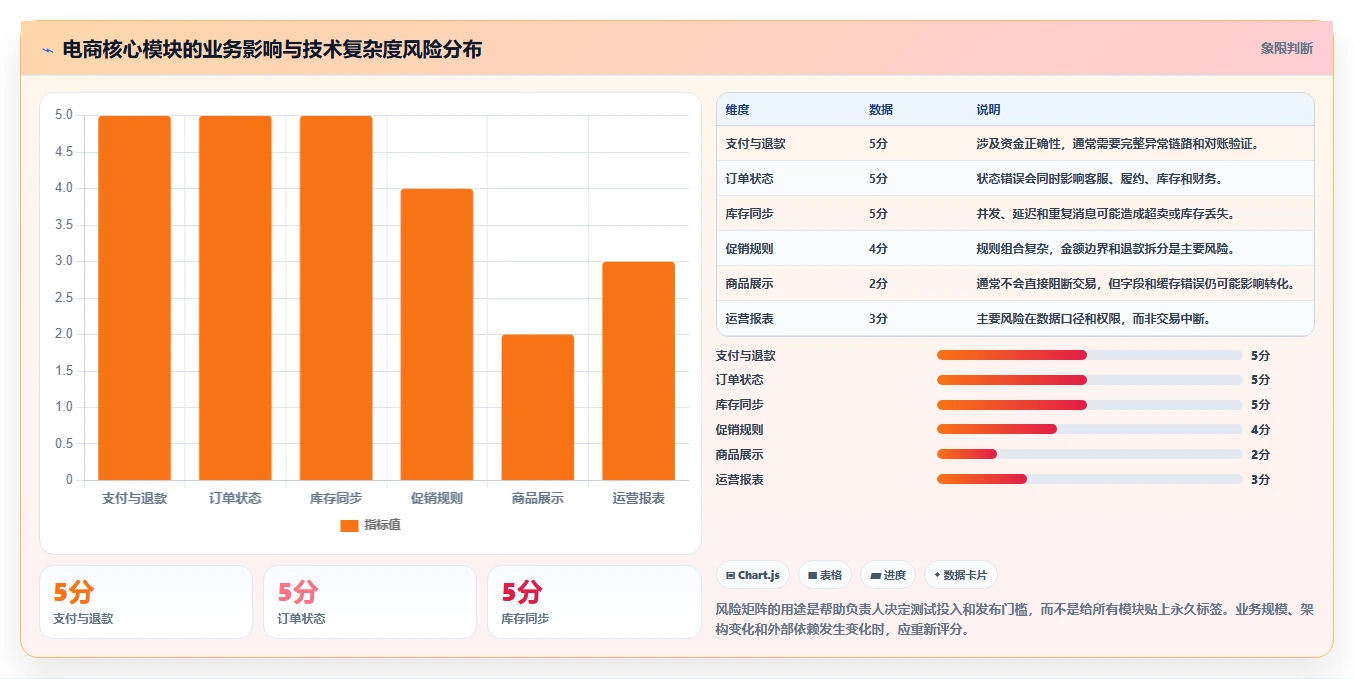Click the 库存同步 cell in the table
Screen dimensions: 1354x679
pos(750,214)
